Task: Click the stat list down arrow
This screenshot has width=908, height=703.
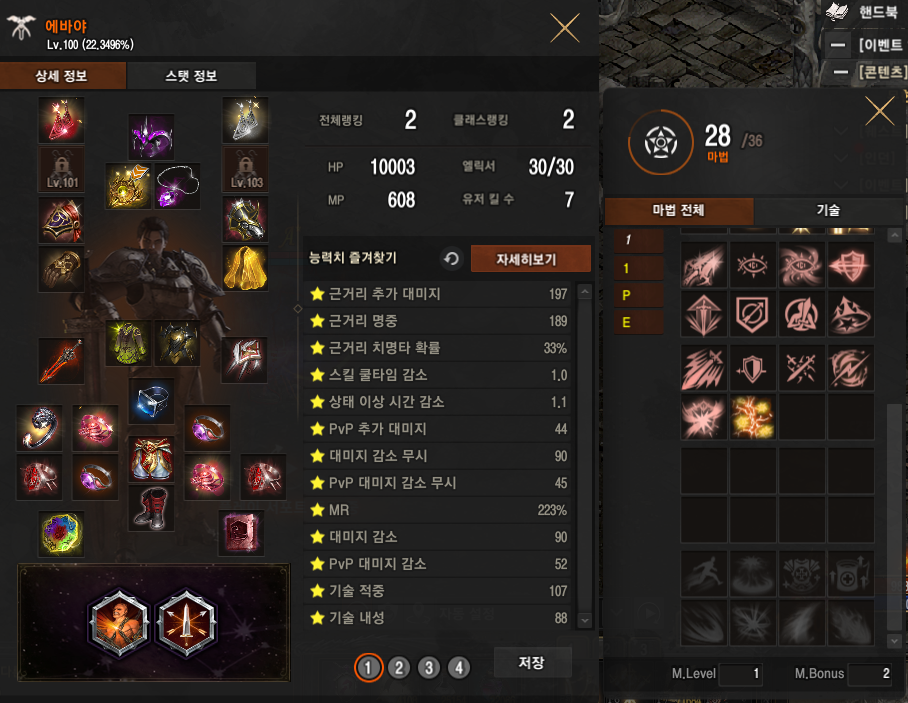Action: 585,620
